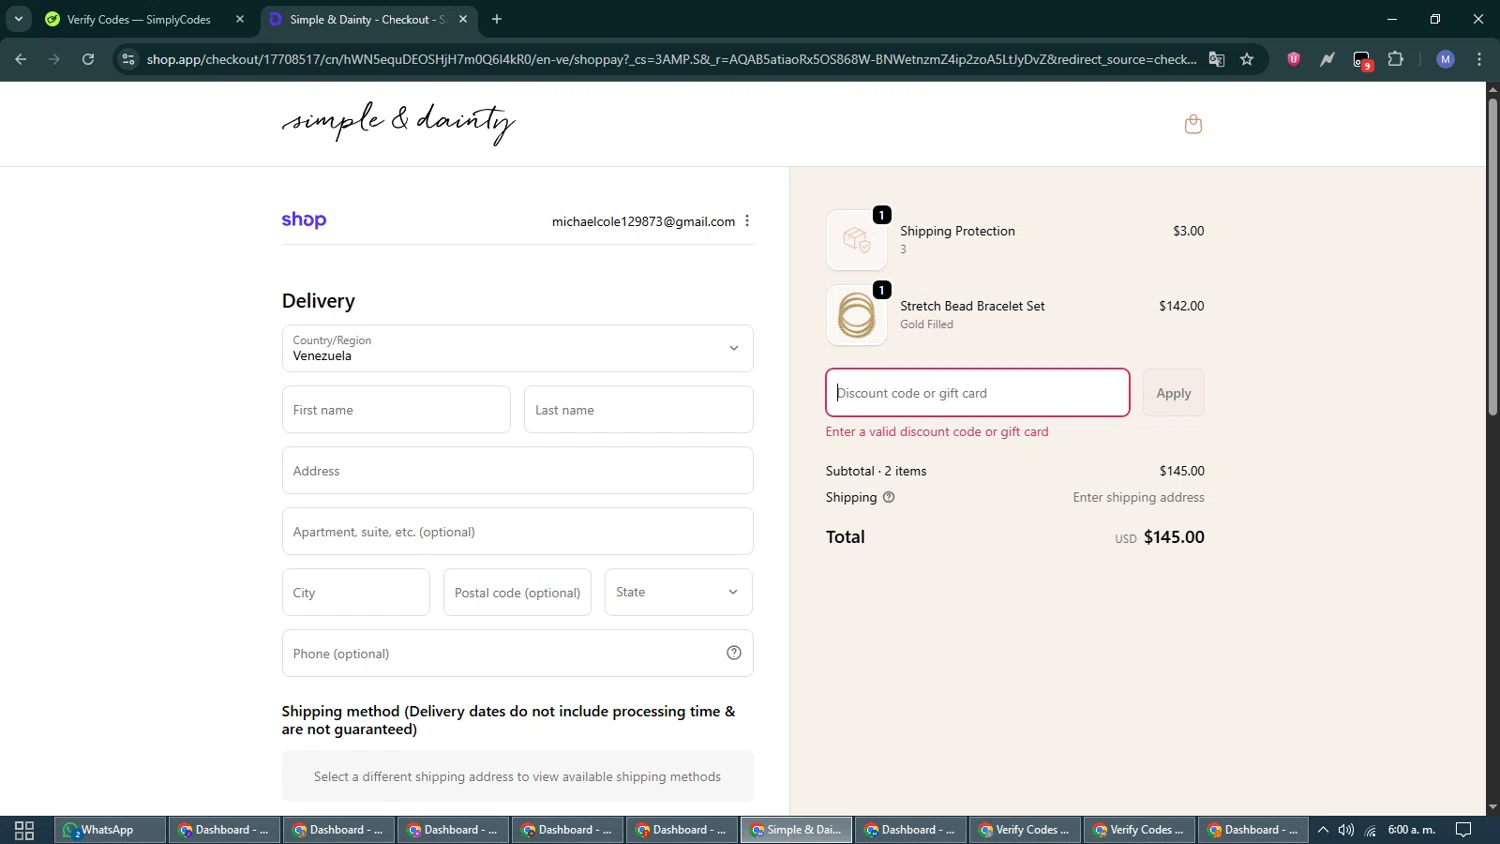The image size is (1500, 844).
Task: Click the Apartment, suite, etc. field
Action: (517, 531)
